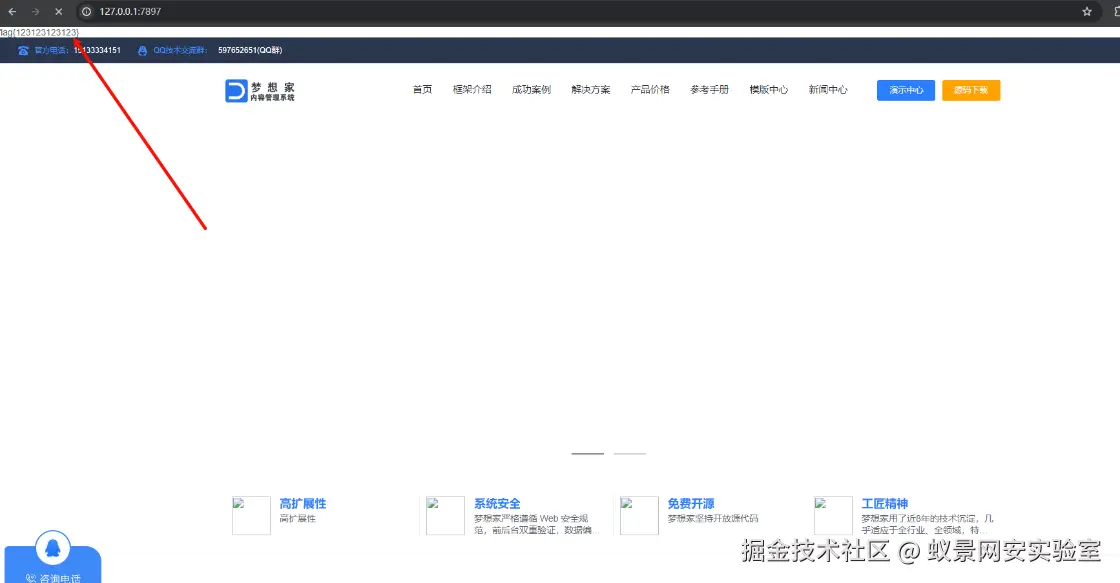
Task: Select the first carousel slide indicator
Action: (588, 454)
